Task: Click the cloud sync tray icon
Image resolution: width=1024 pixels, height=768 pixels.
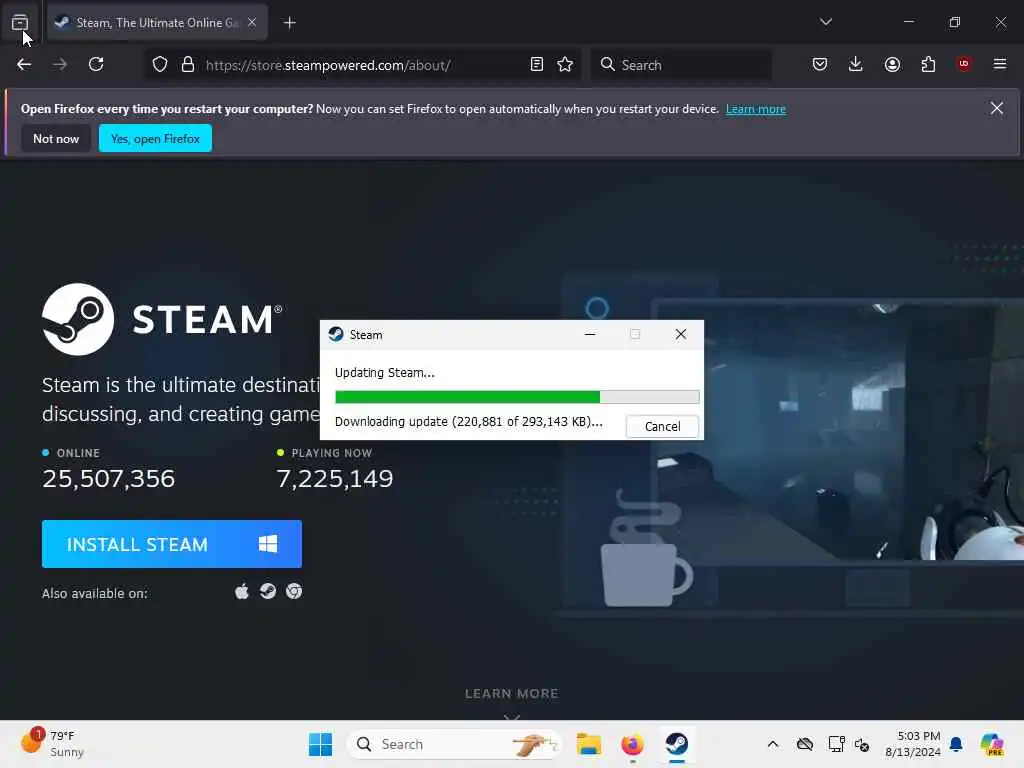Action: (x=805, y=744)
